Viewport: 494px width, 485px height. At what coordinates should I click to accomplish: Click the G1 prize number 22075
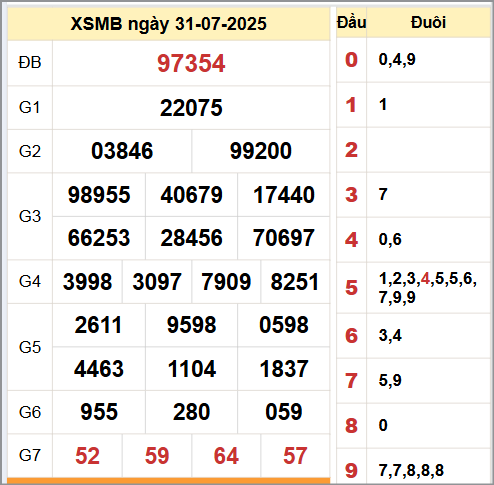point(191,108)
